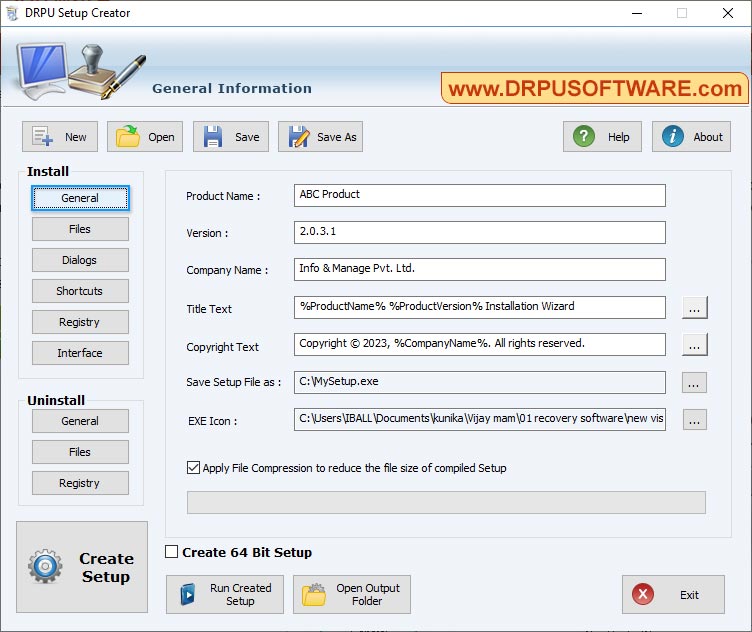Open the Interface section
The width and height of the screenshot is (752, 632).
coord(80,353)
